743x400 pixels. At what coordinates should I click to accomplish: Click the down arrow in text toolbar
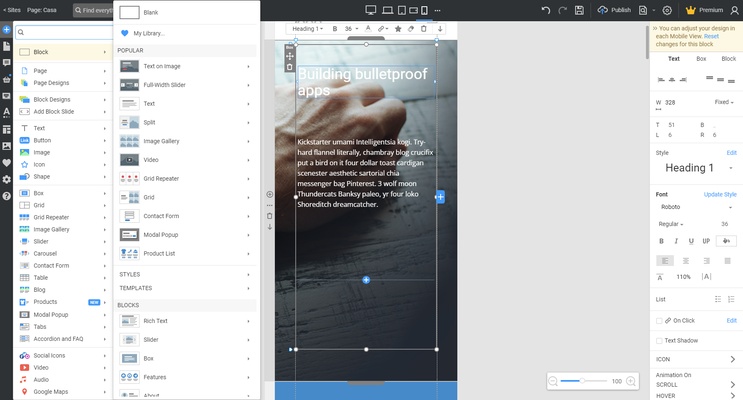(x=440, y=29)
